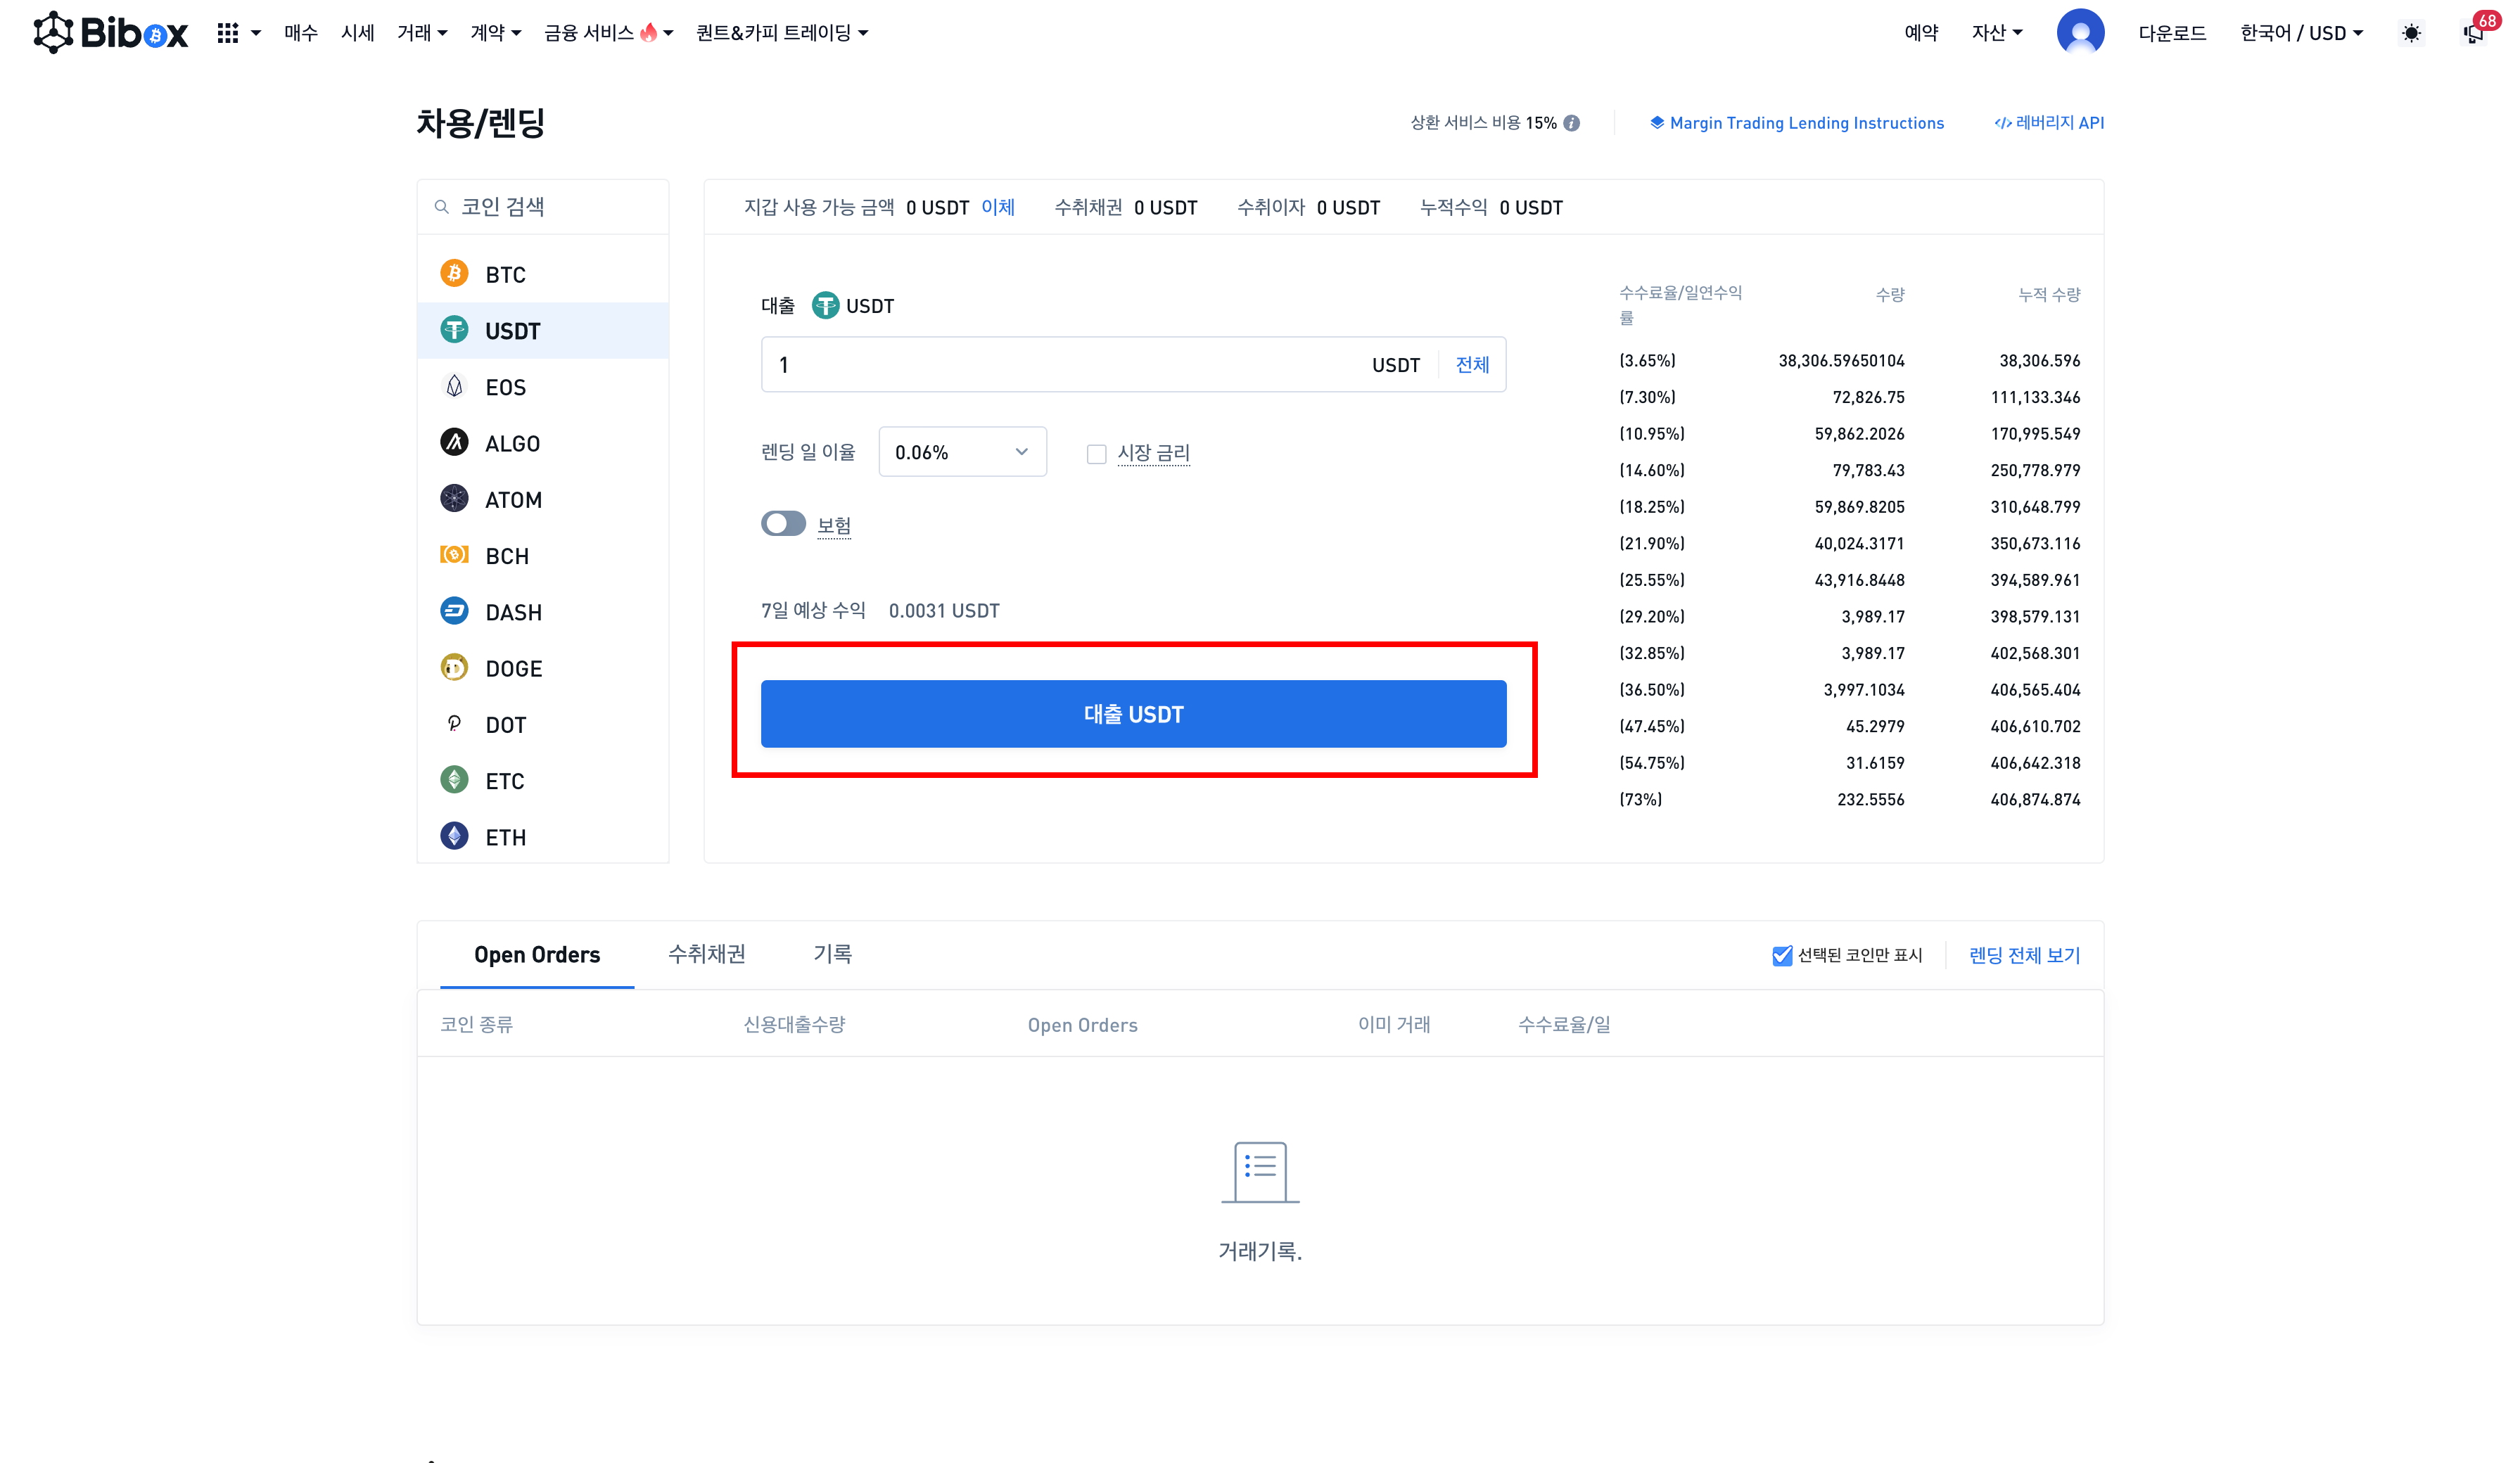Select ETH coin in the sidebar
The width and height of the screenshot is (2520, 1463).
click(x=505, y=837)
